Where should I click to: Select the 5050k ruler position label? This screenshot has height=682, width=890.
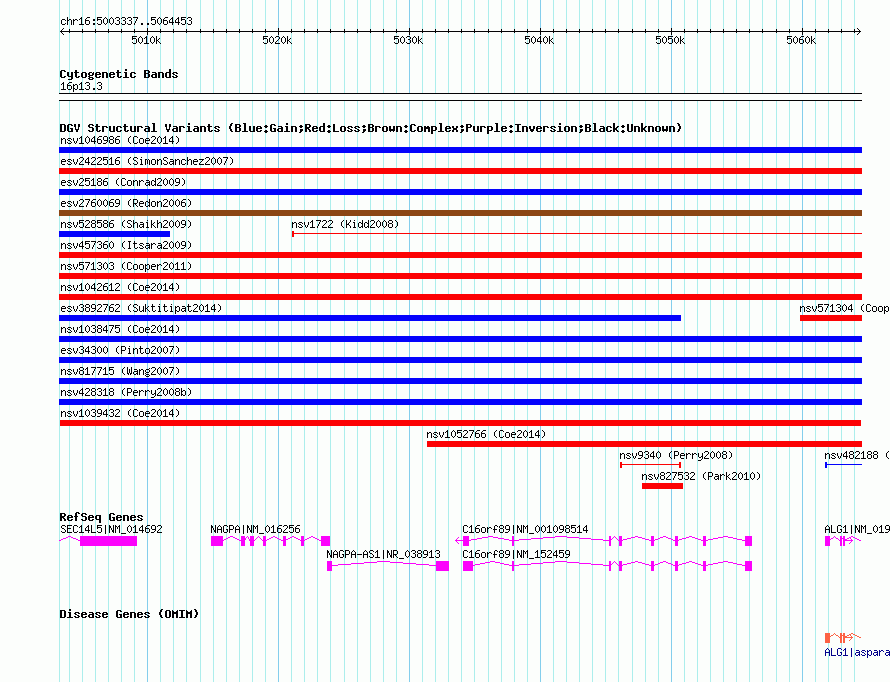click(x=670, y=40)
